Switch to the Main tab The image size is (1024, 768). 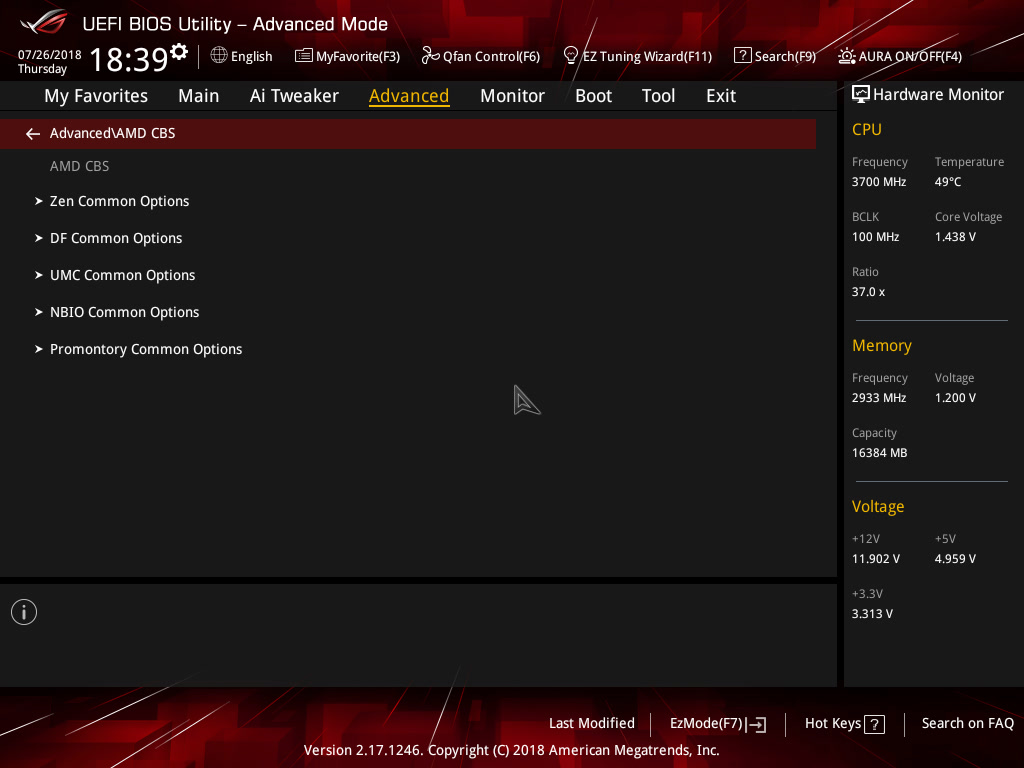(x=199, y=96)
